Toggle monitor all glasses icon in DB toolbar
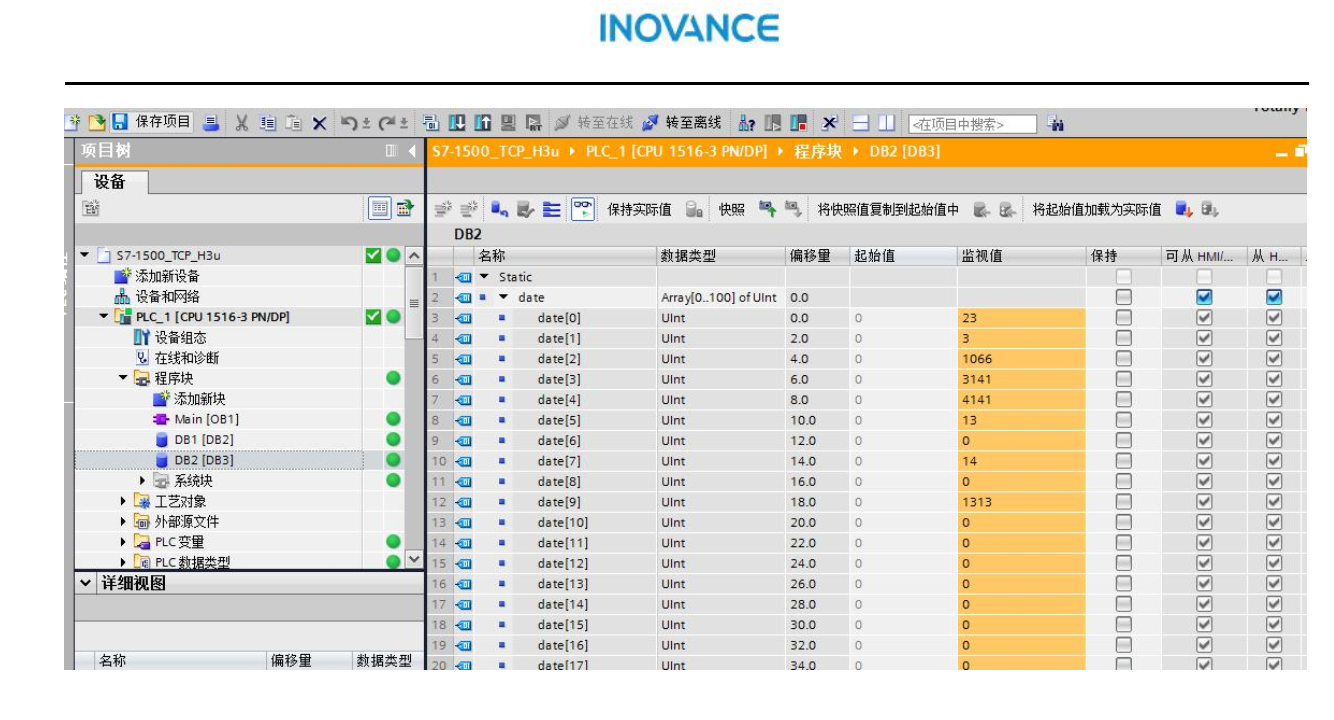The image size is (1334, 720). click(582, 209)
